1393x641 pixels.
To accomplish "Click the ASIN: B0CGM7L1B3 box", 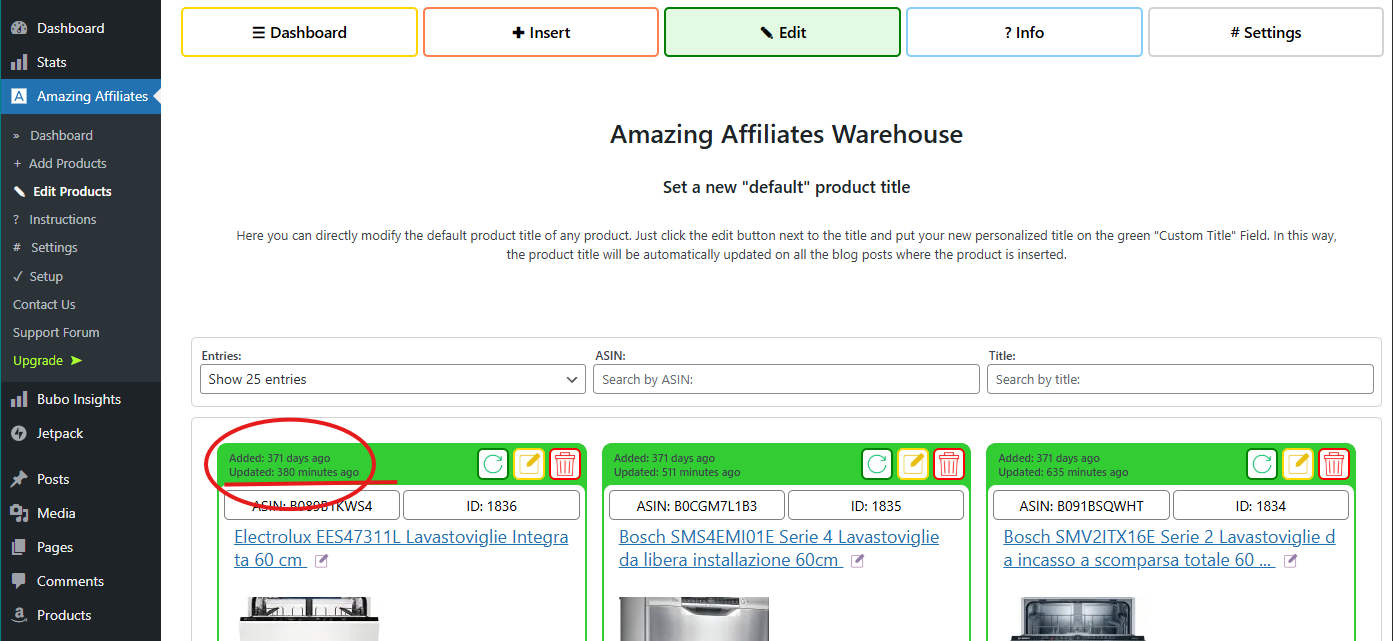I will tap(697, 505).
